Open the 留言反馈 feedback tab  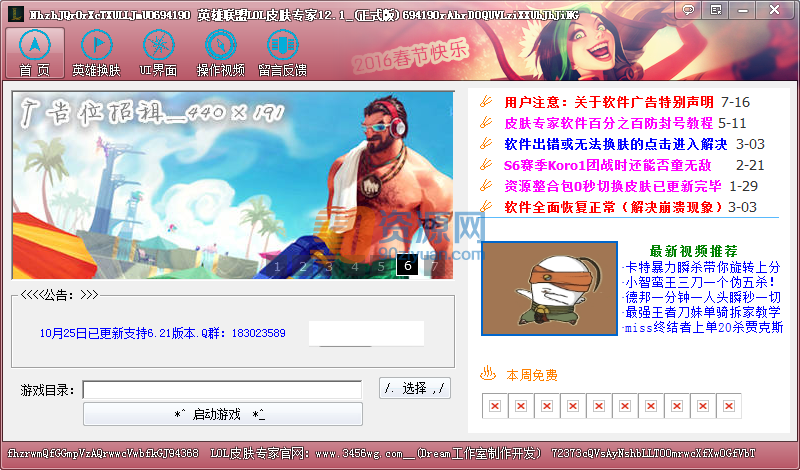(x=283, y=53)
